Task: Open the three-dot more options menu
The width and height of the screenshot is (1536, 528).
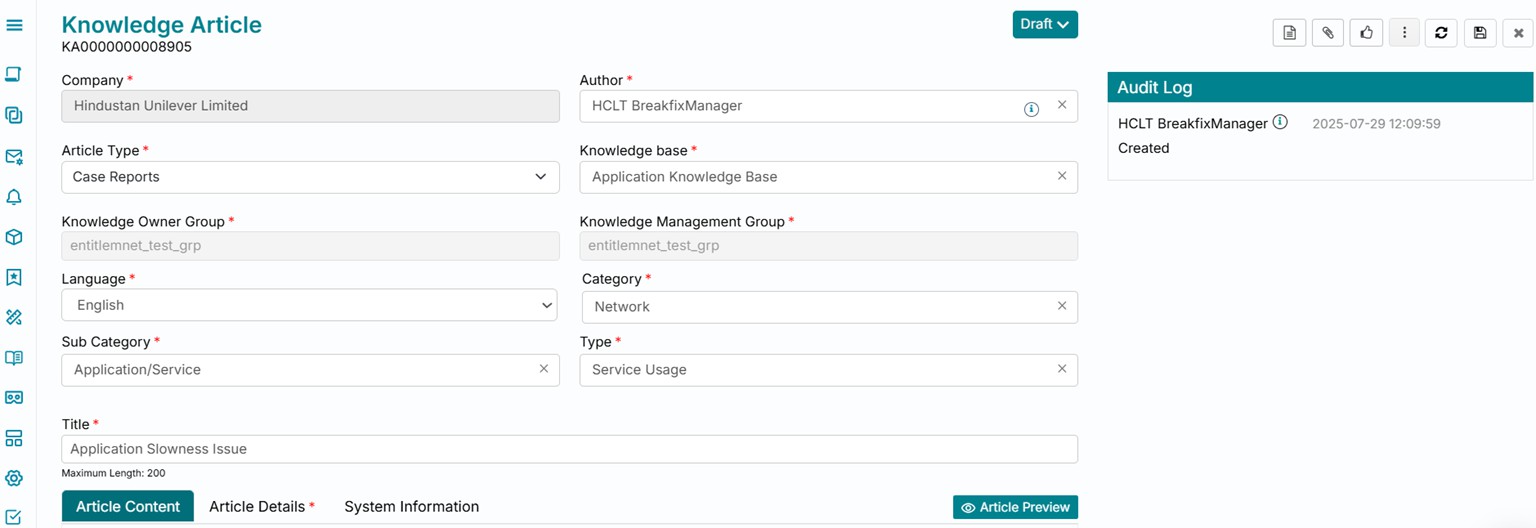Action: pos(1404,33)
